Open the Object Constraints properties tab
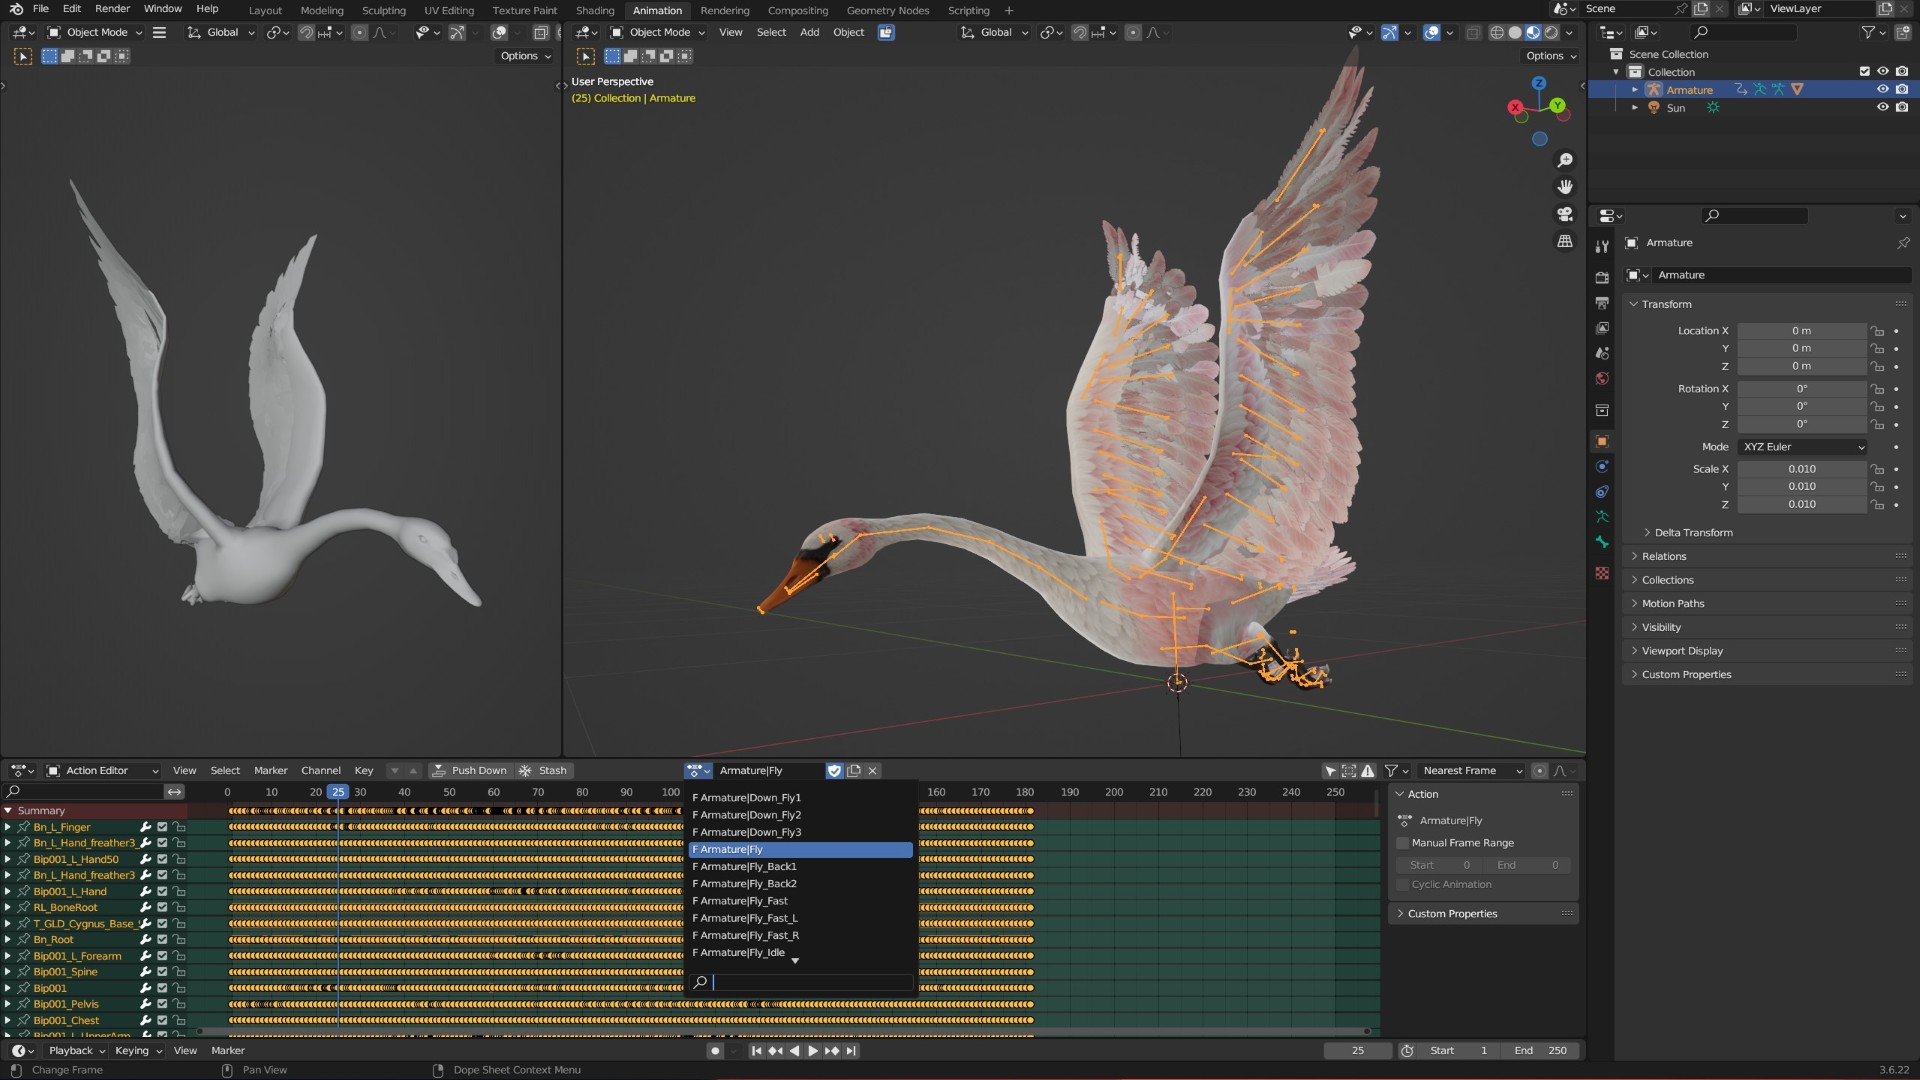Image resolution: width=1920 pixels, height=1080 pixels. pos(1602,491)
